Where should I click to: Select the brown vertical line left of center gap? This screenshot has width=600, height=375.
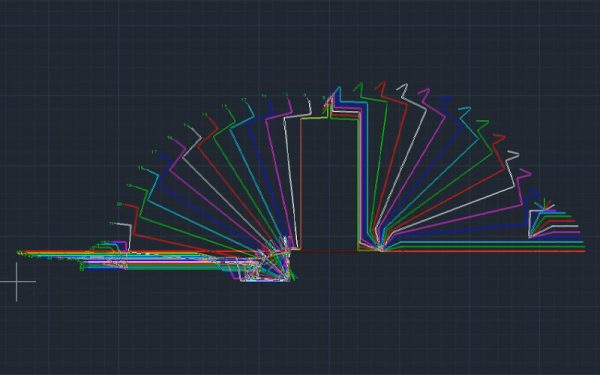pyautogui.click(x=300, y=184)
